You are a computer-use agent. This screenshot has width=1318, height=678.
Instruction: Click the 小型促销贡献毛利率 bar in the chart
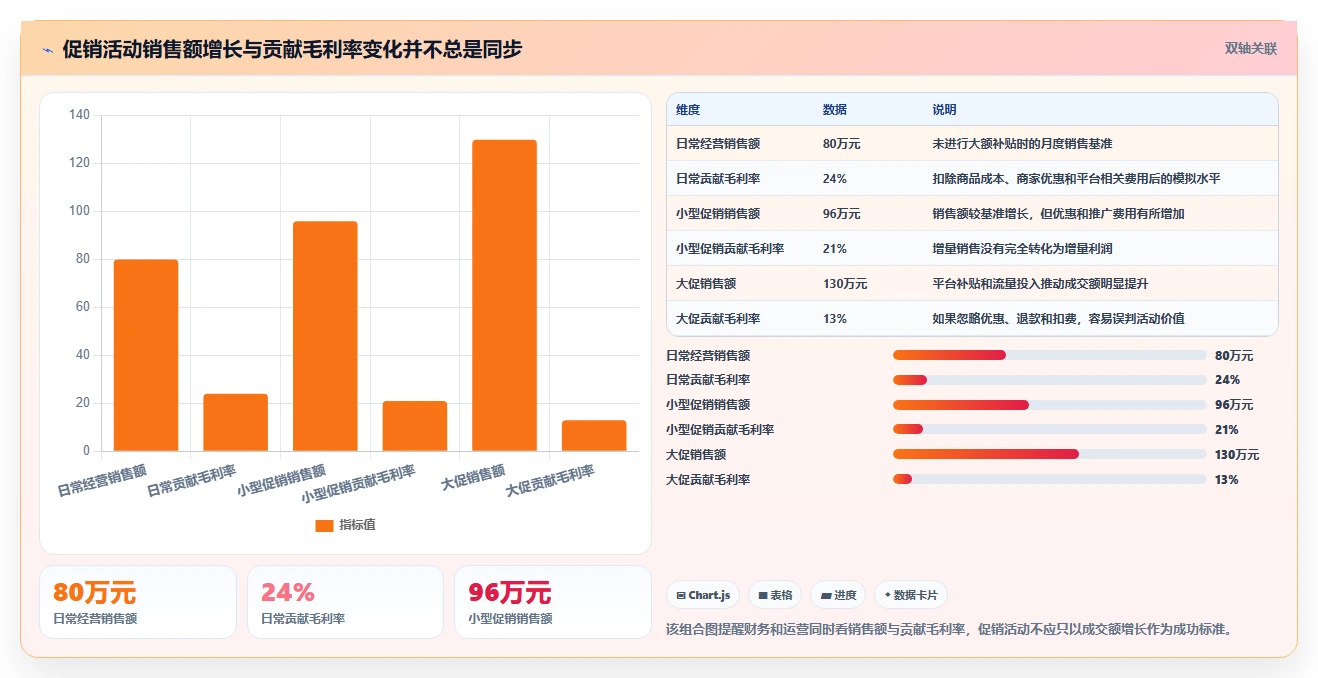(x=415, y=426)
